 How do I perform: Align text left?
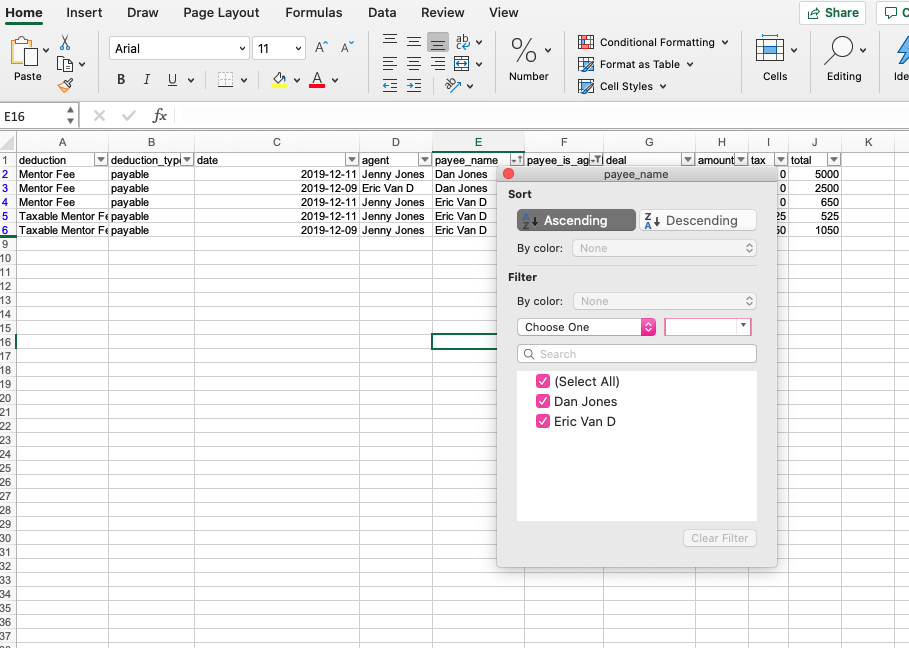(x=390, y=64)
